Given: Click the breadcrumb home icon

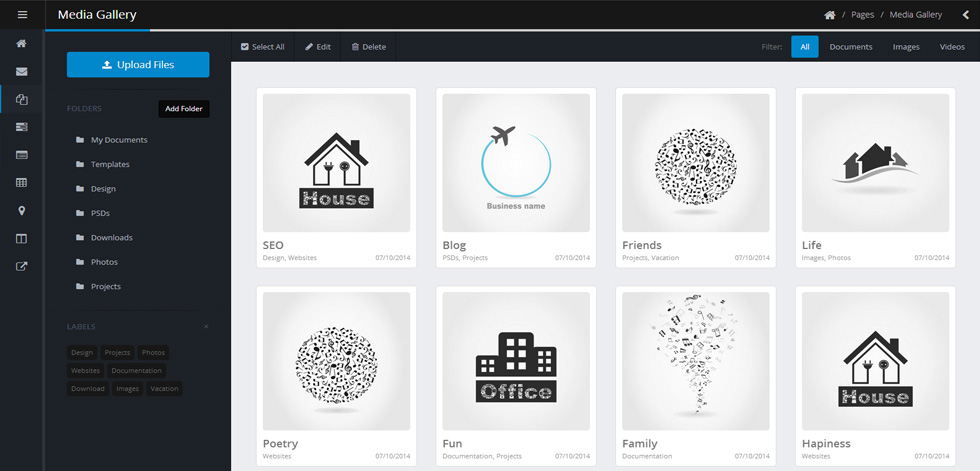Looking at the screenshot, I should tap(830, 14).
